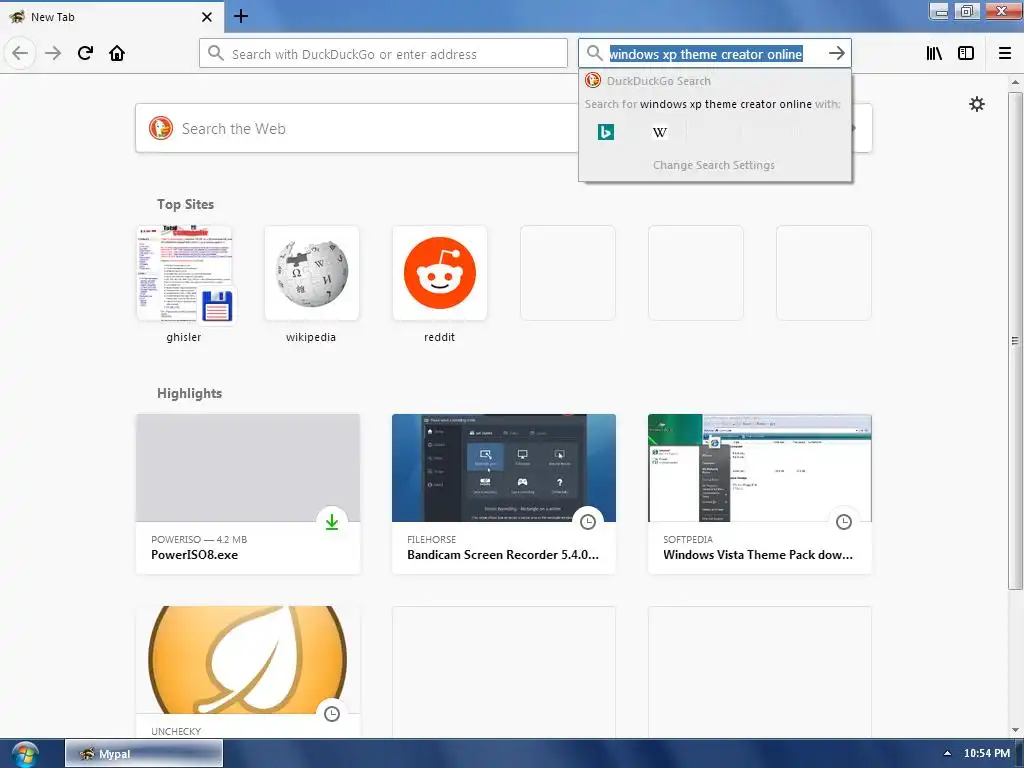Image resolution: width=1024 pixels, height=768 pixels.
Task: Open new tab preferences gear icon
Action: point(976,104)
